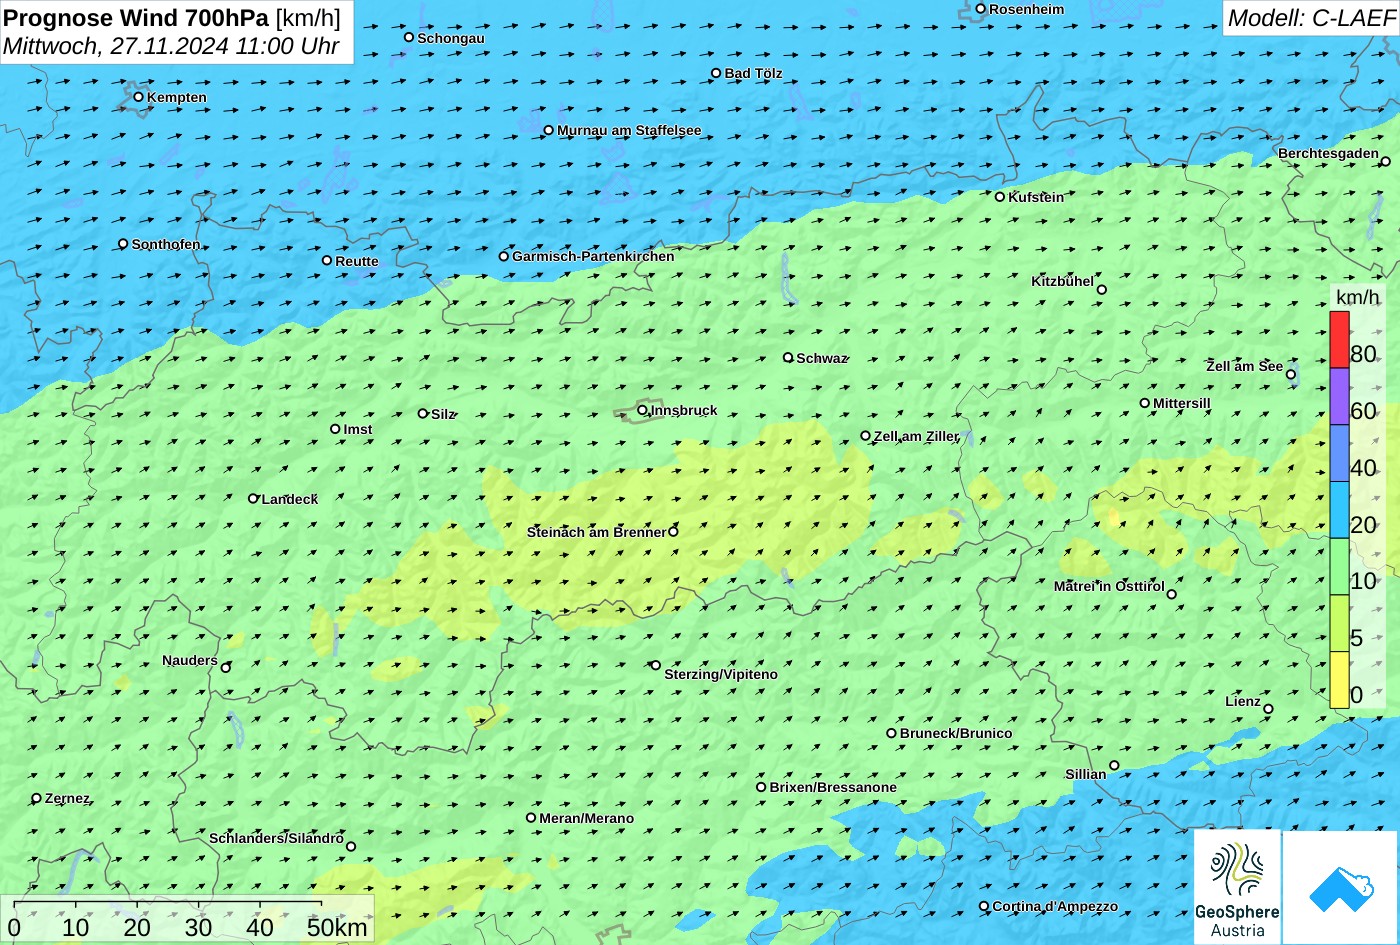Click the light blue 20–40 legend swatch

1339,511
